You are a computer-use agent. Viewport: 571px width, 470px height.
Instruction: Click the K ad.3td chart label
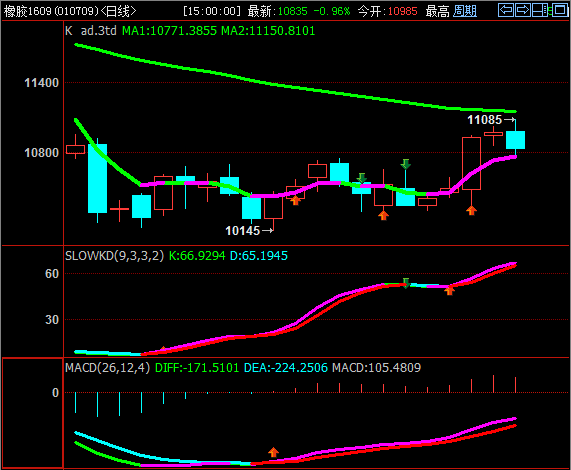(x=91, y=31)
